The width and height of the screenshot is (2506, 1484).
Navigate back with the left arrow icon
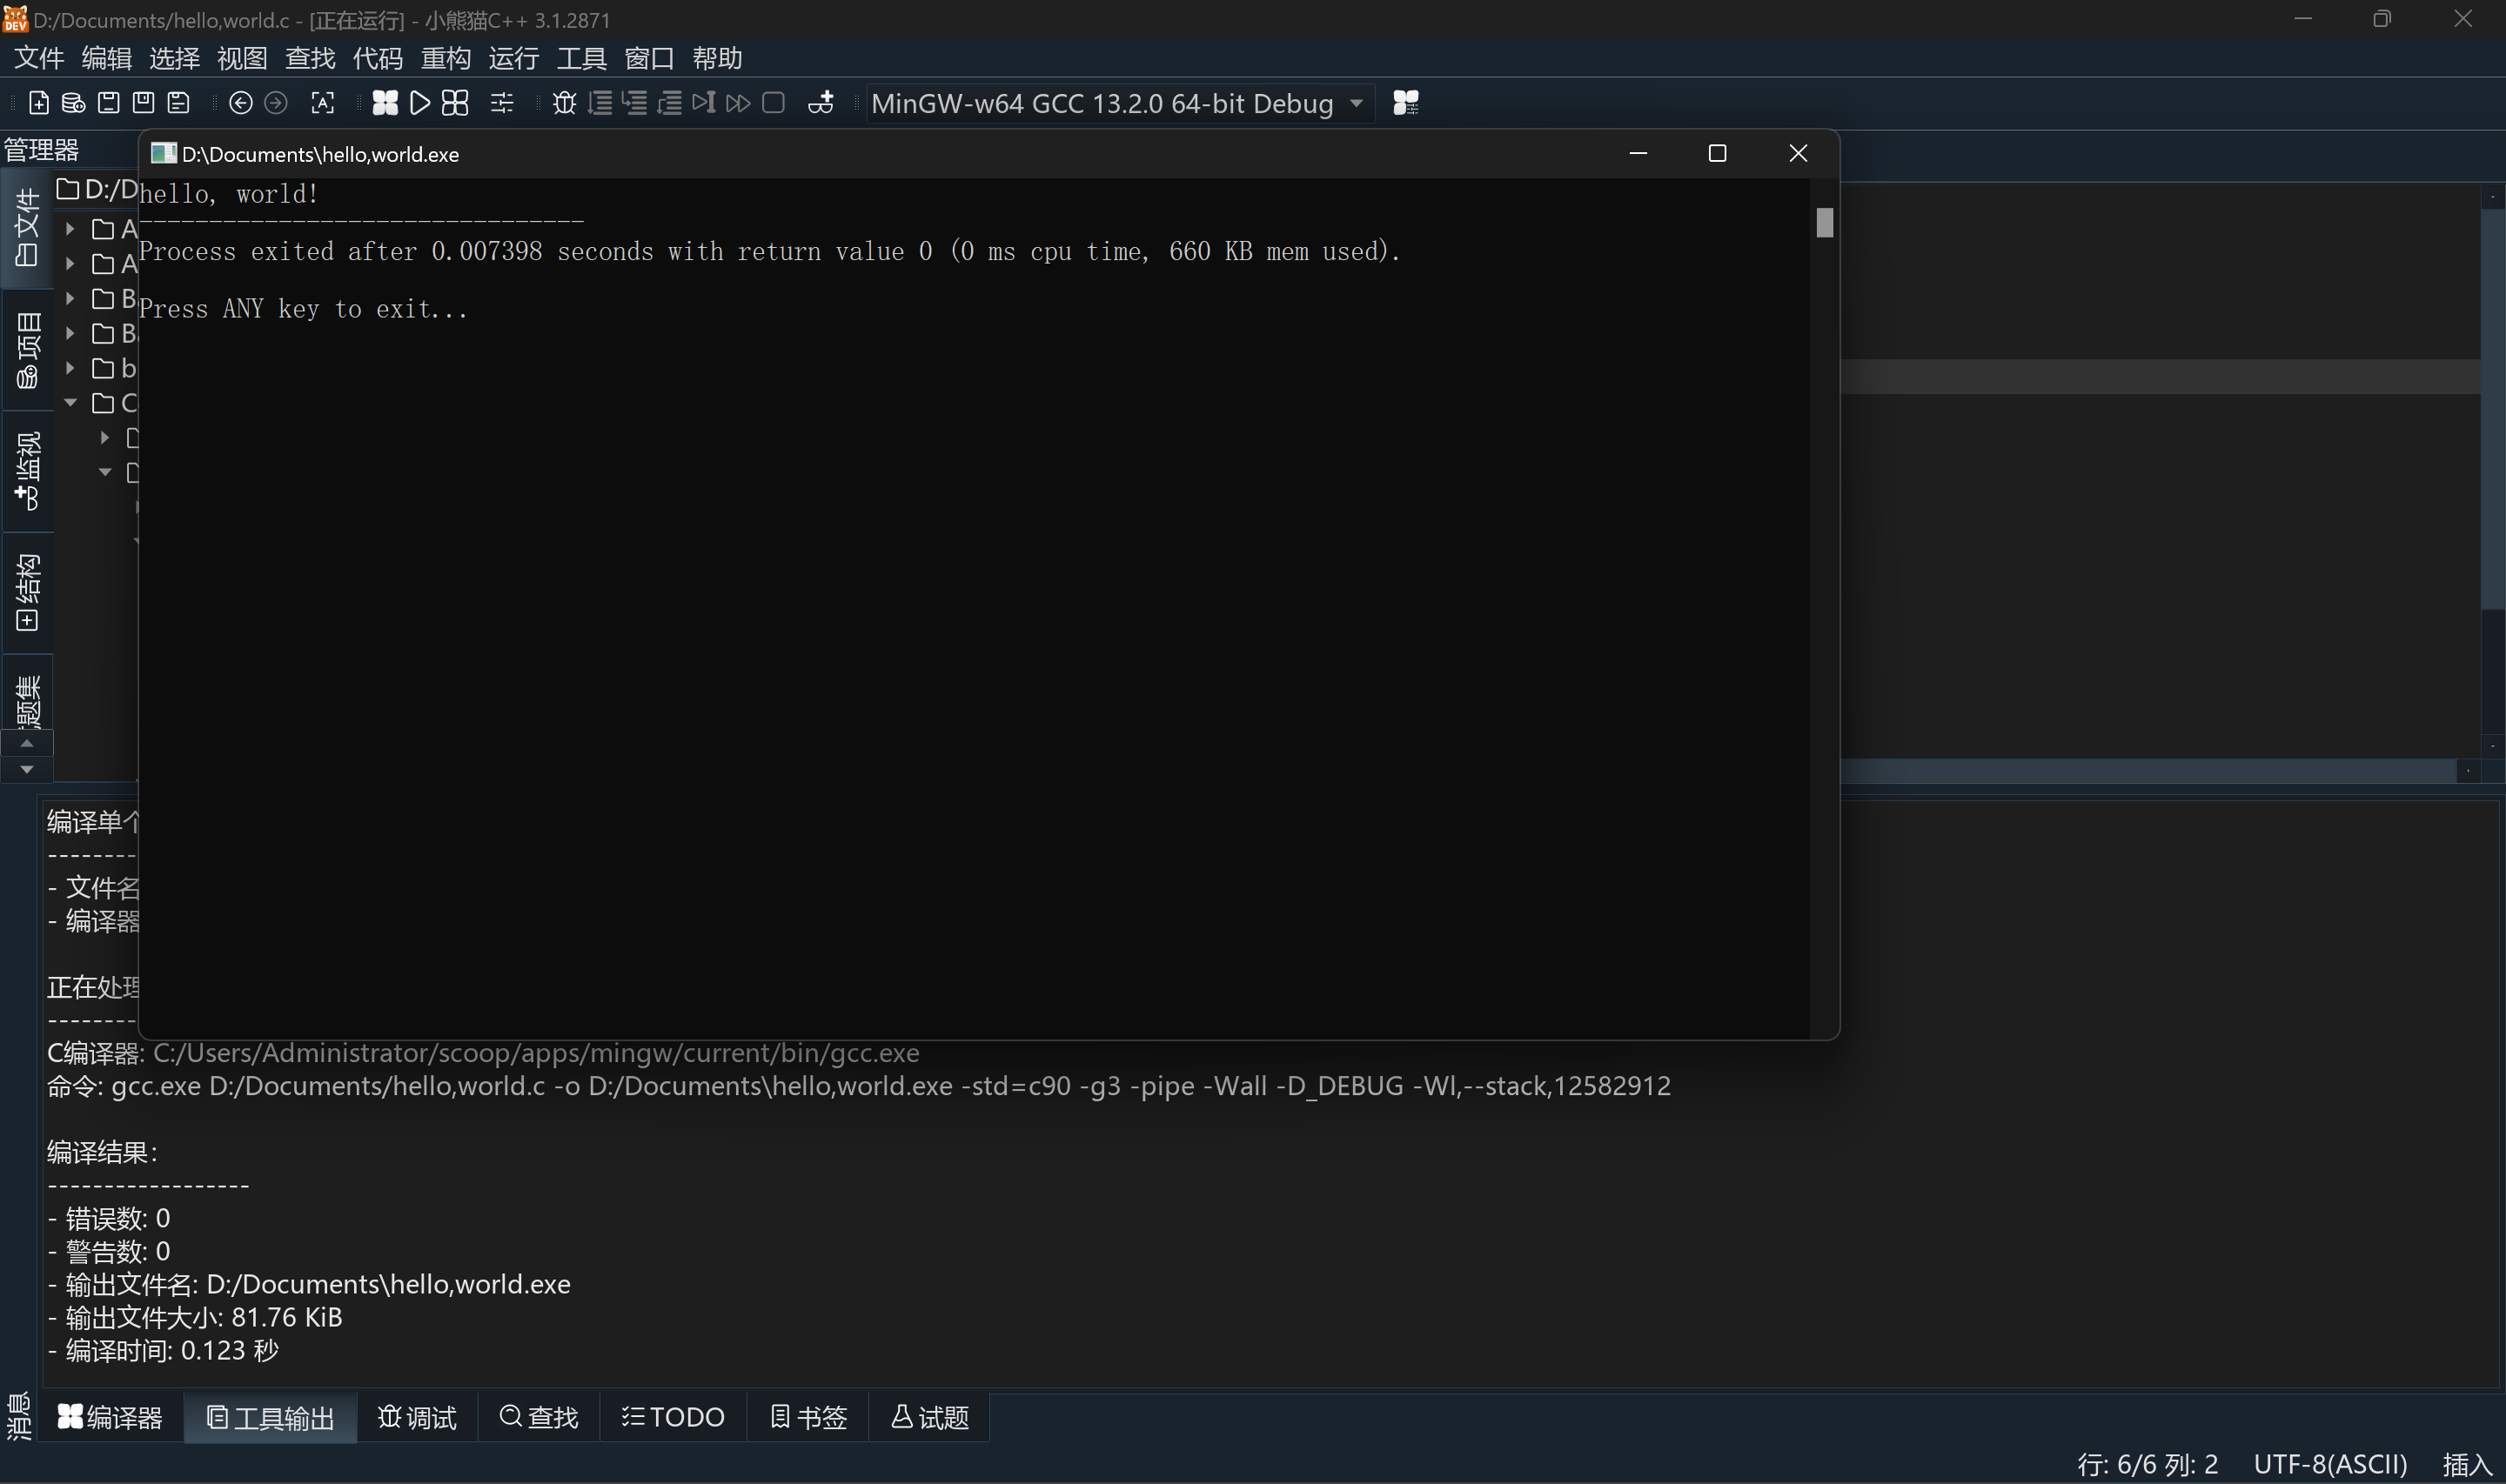pyautogui.click(x=240, y=102)
